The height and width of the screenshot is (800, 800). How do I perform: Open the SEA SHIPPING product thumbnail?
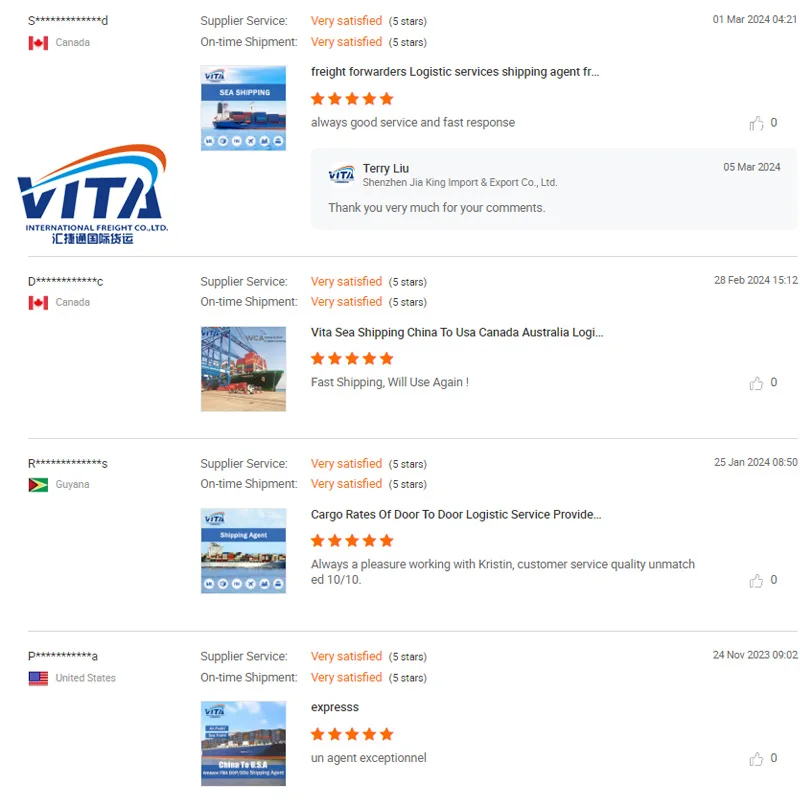point(243,108)
